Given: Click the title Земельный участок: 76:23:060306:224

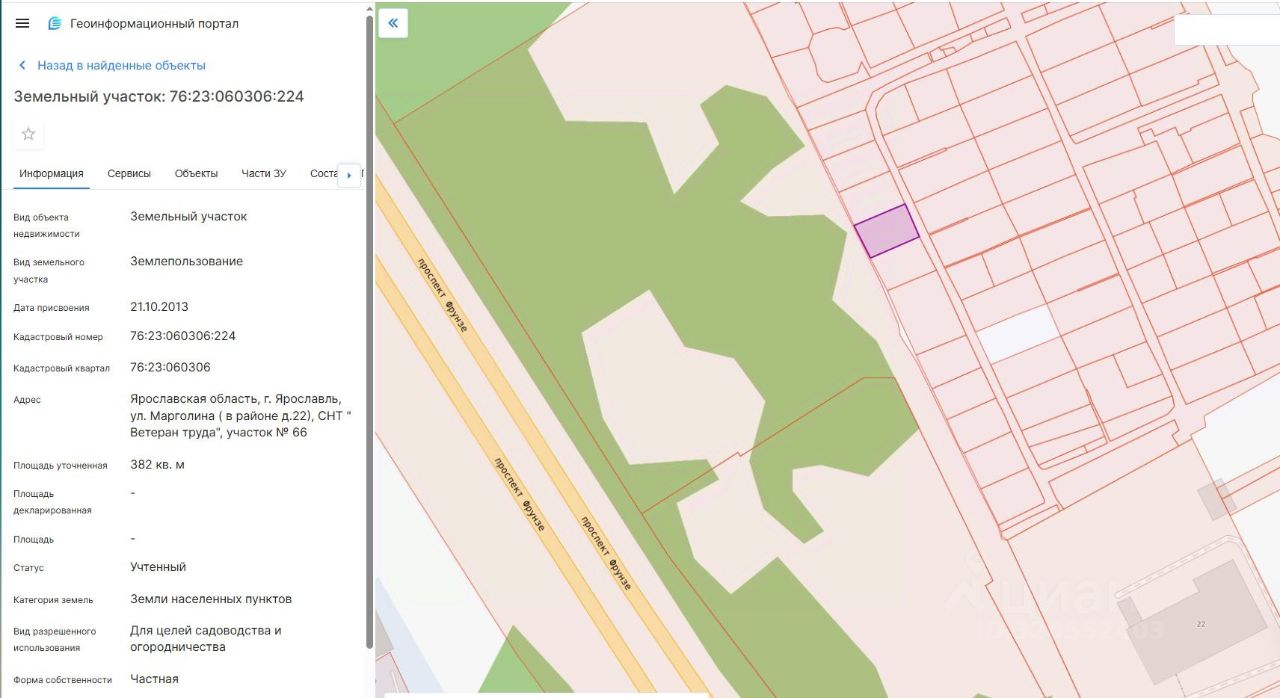Looking at the screenshot, I should click(158, 97).
